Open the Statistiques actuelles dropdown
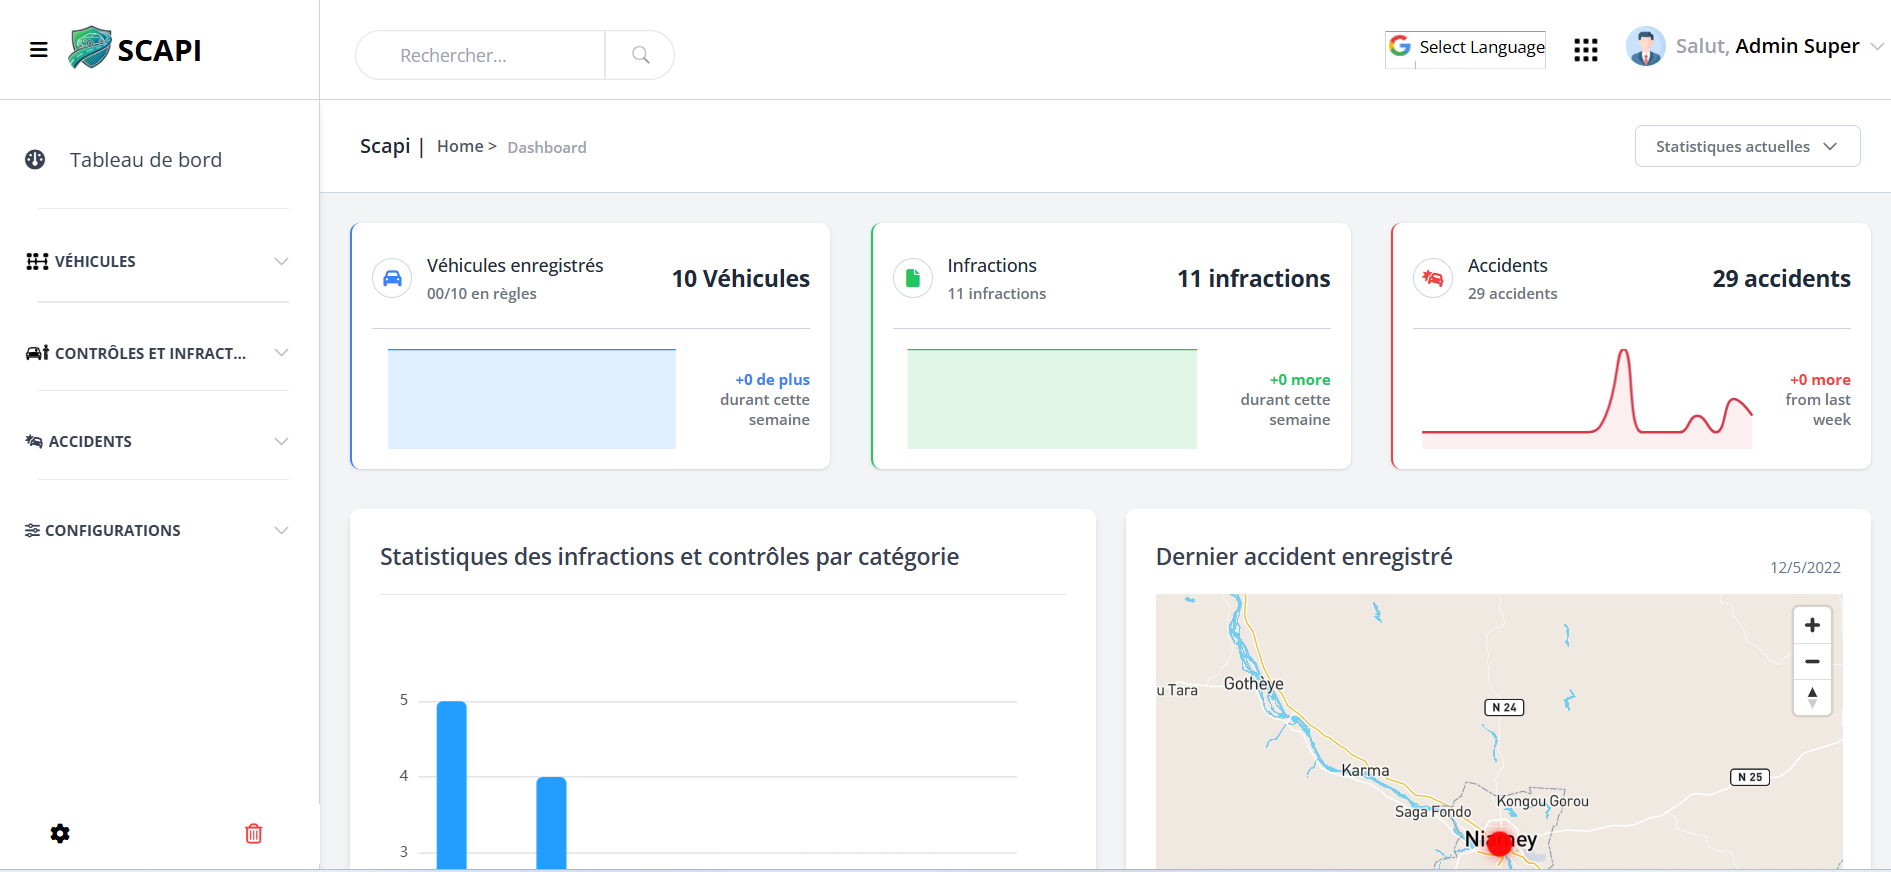Screen dimensions: 1891x872 (1747, 146)
